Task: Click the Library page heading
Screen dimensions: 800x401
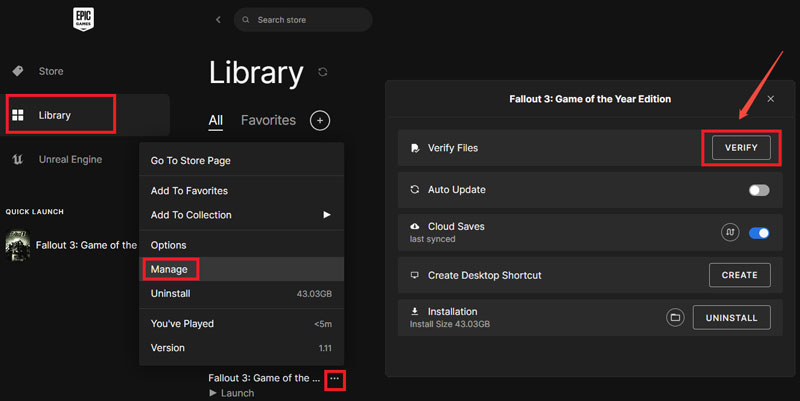Action: [x=256, y=73]
